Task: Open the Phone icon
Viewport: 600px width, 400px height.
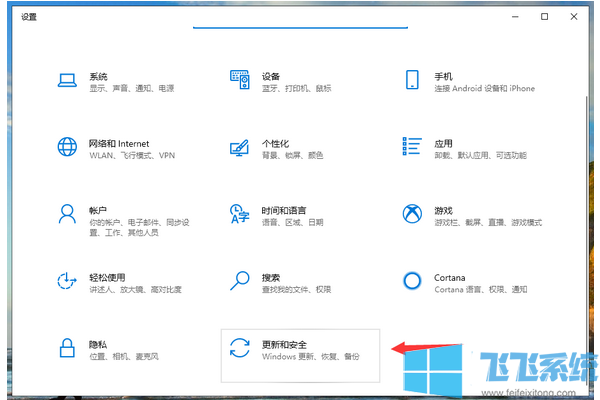Action: click(412, 80)
